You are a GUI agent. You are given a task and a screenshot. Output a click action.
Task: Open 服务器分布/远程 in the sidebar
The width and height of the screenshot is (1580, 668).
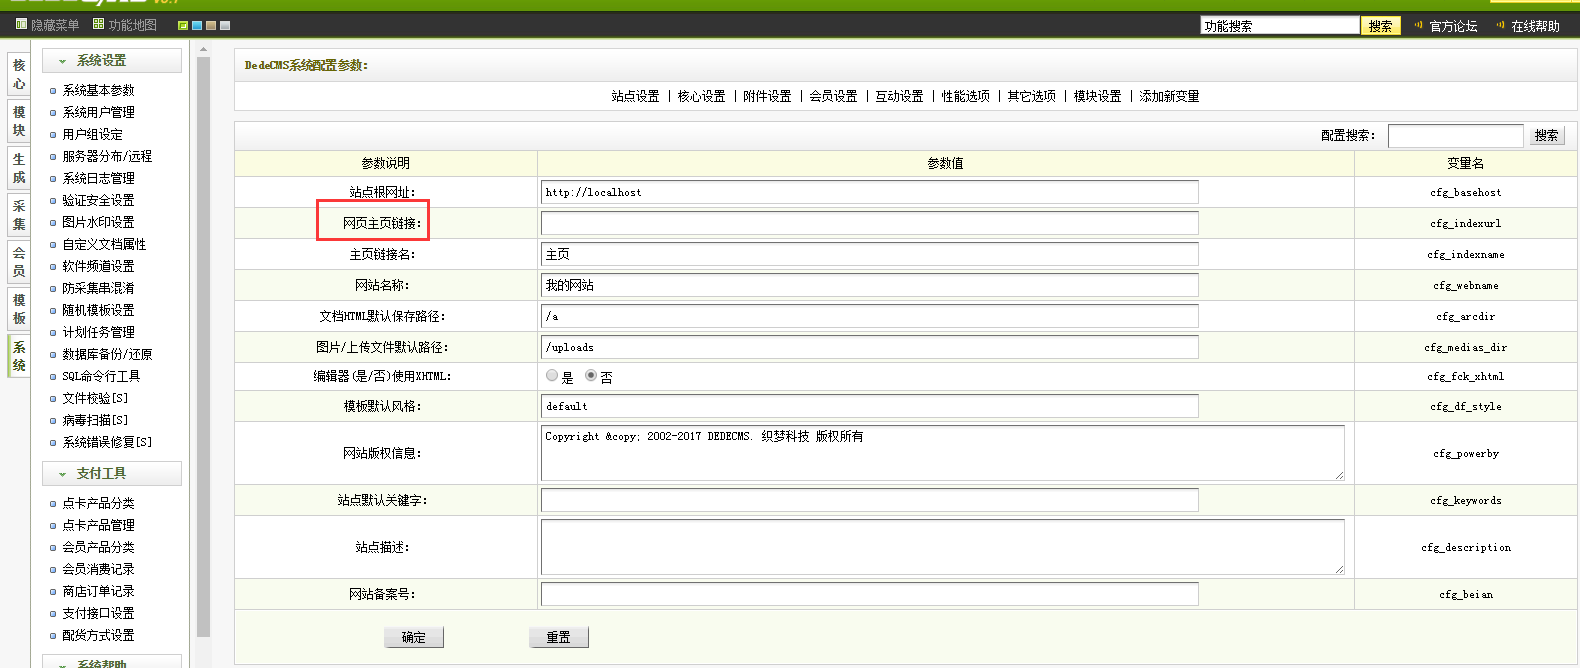click(107, 156)
